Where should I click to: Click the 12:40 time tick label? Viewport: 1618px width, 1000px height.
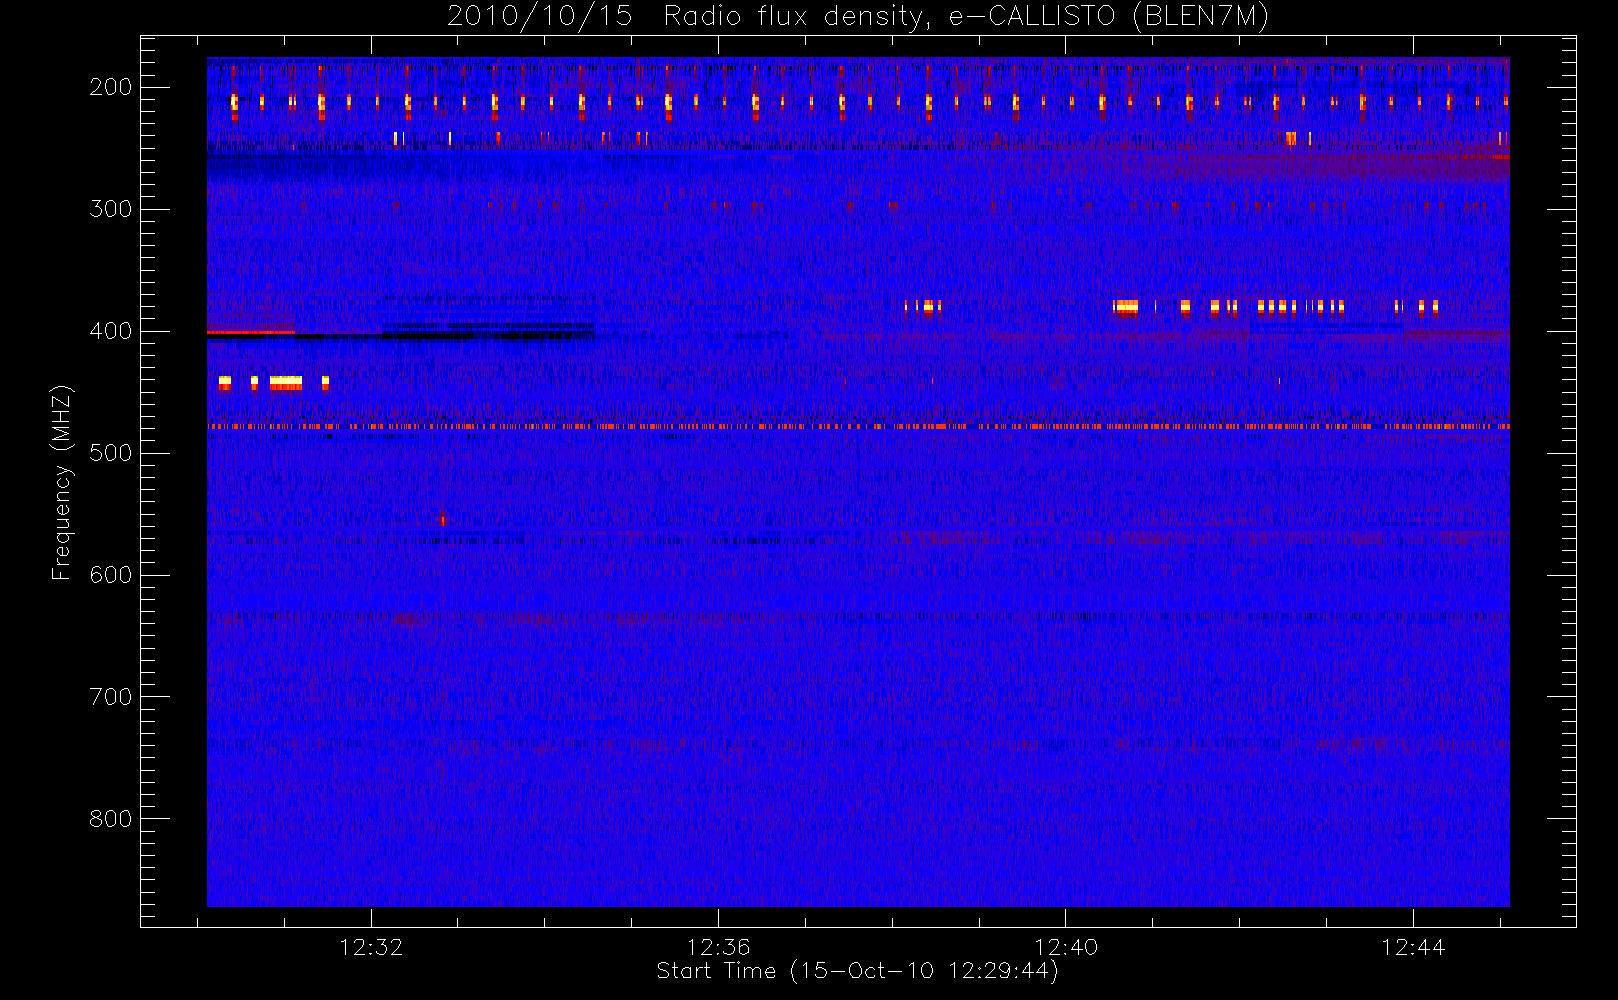tap(1065, 947)
